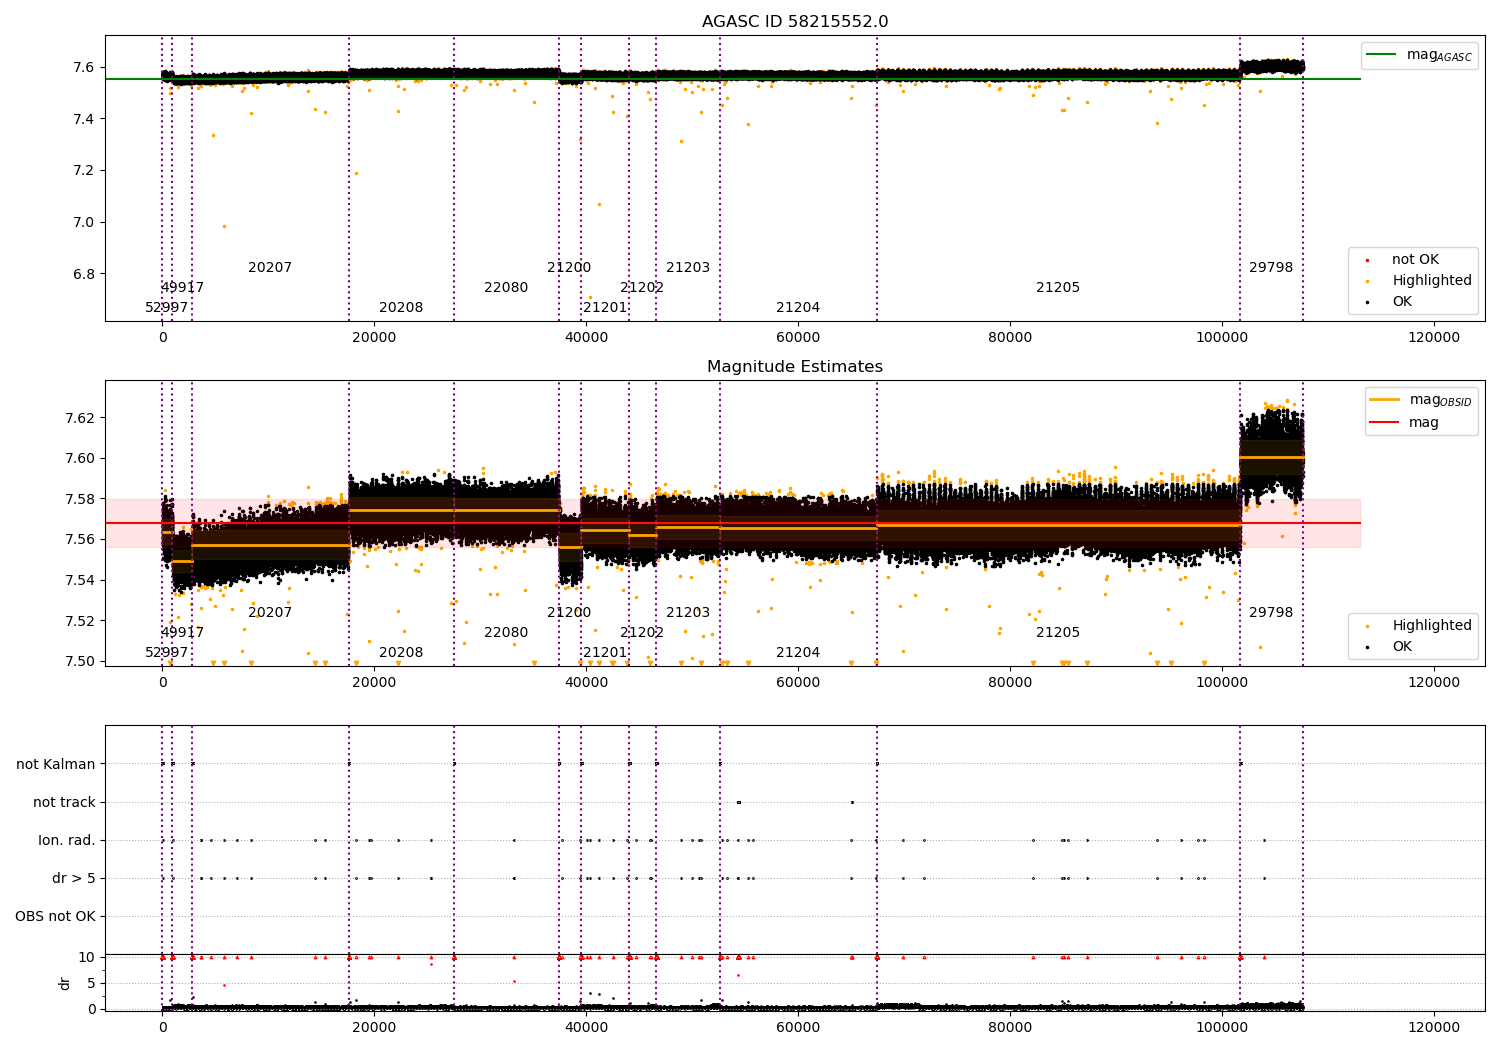This screenshot has width=1500, height=1050.
Task: Click the rotated 'dr' y-axis label
Action: 65,983
